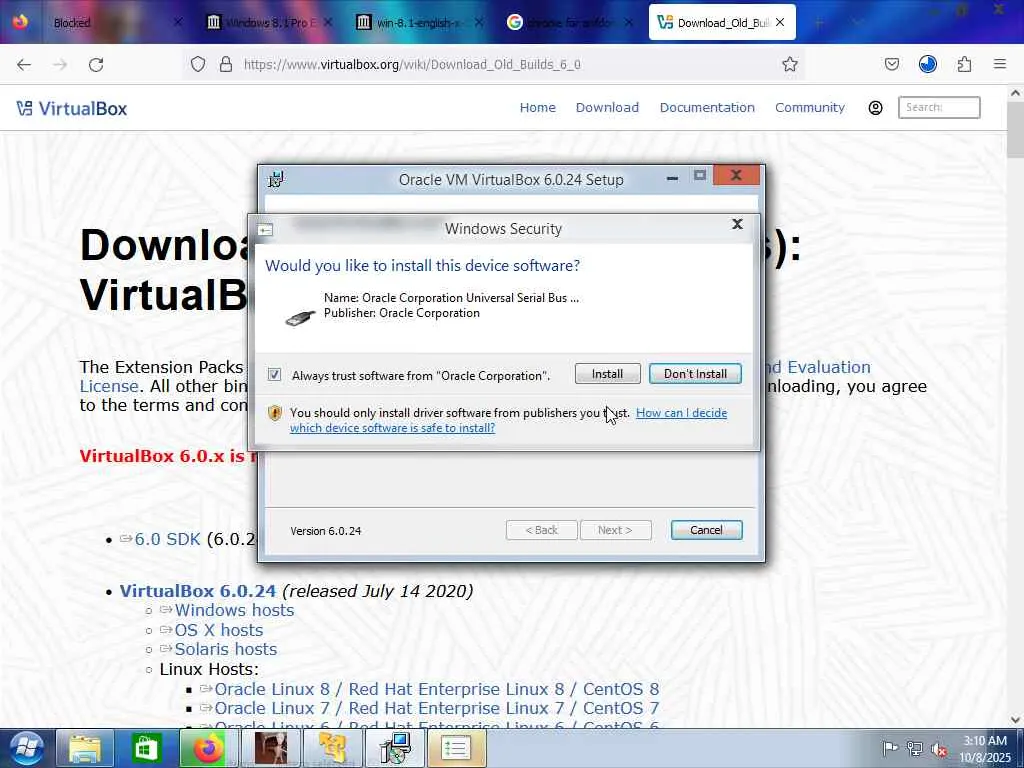Click the security shield warning icon
1024x768 pixels.
(x=275, y=413)
